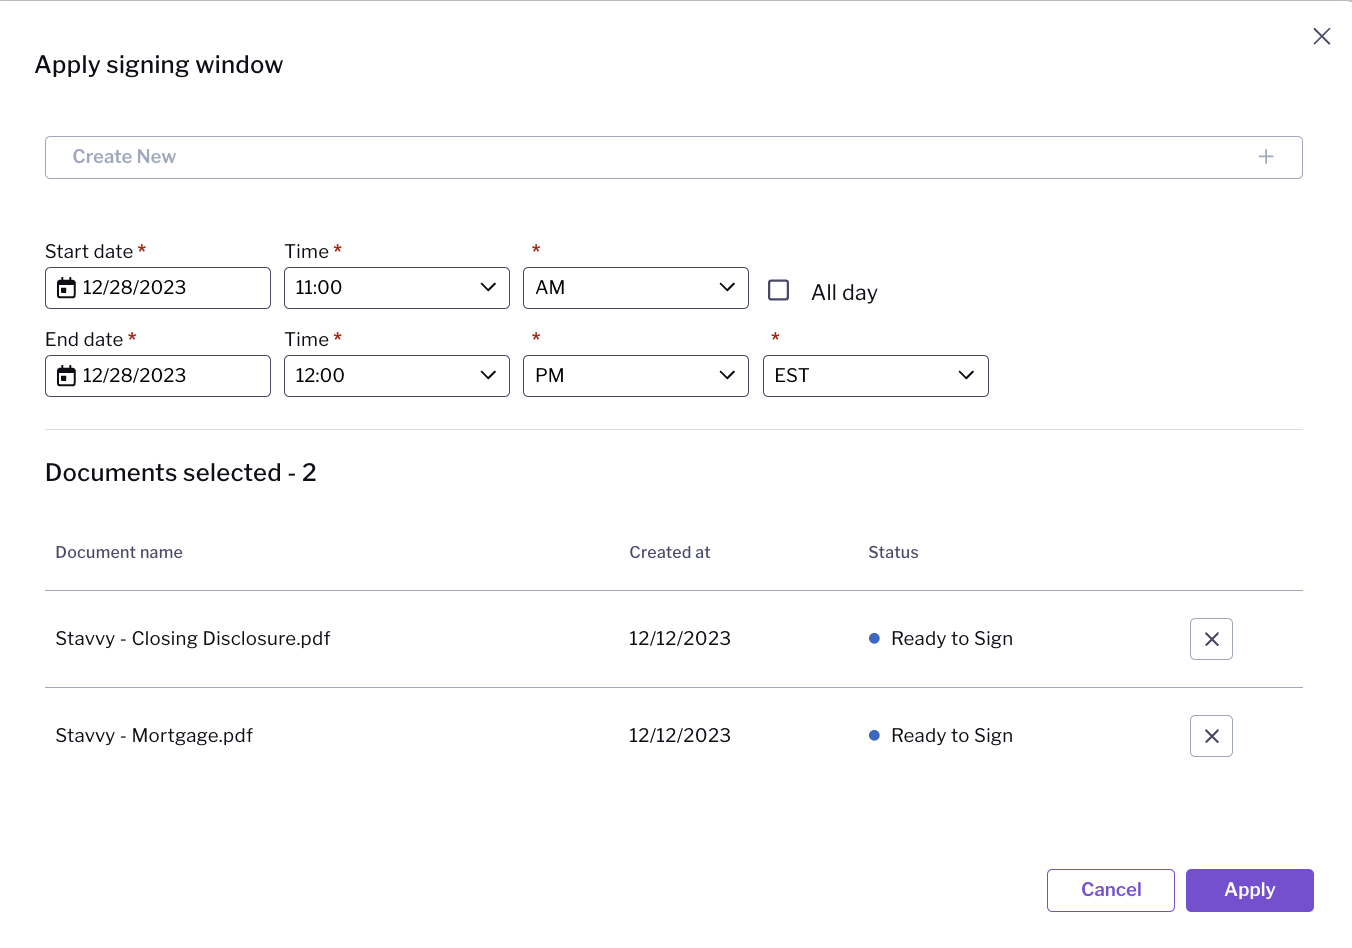Click the Ready to Sign status dot for Mortgage.pdf
The width and height of the screenshot is (1352, 948).
(x=874, y=736)
